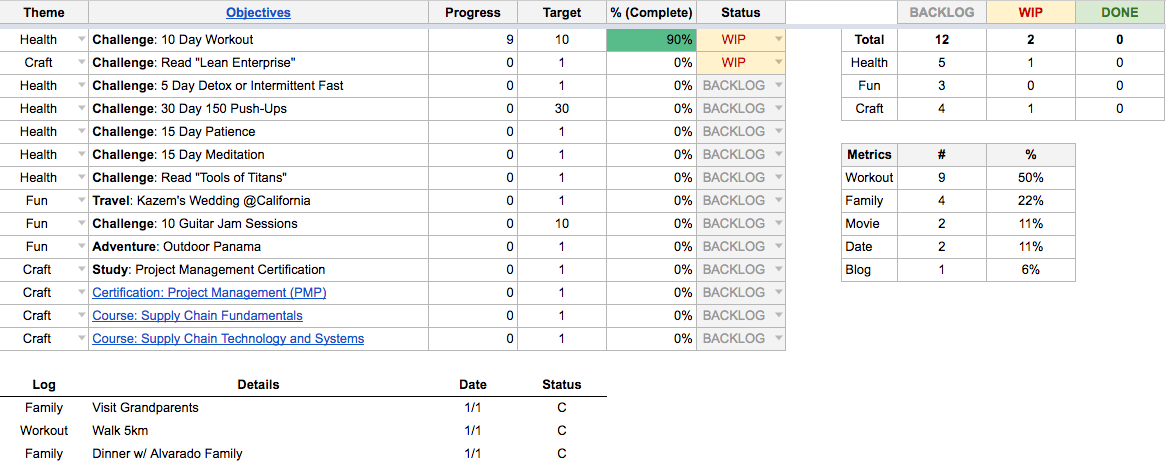
Task: Open Theme dropdown arrow for Outdoor Panama row
Action: (81, 247)
